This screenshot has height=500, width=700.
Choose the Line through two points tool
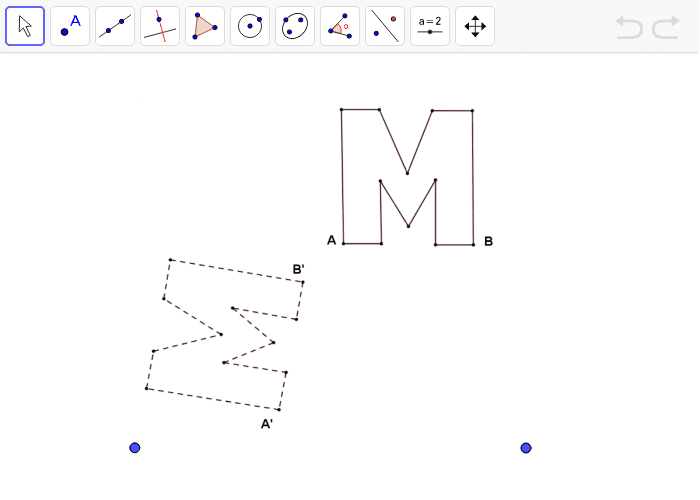pos(115,26)
